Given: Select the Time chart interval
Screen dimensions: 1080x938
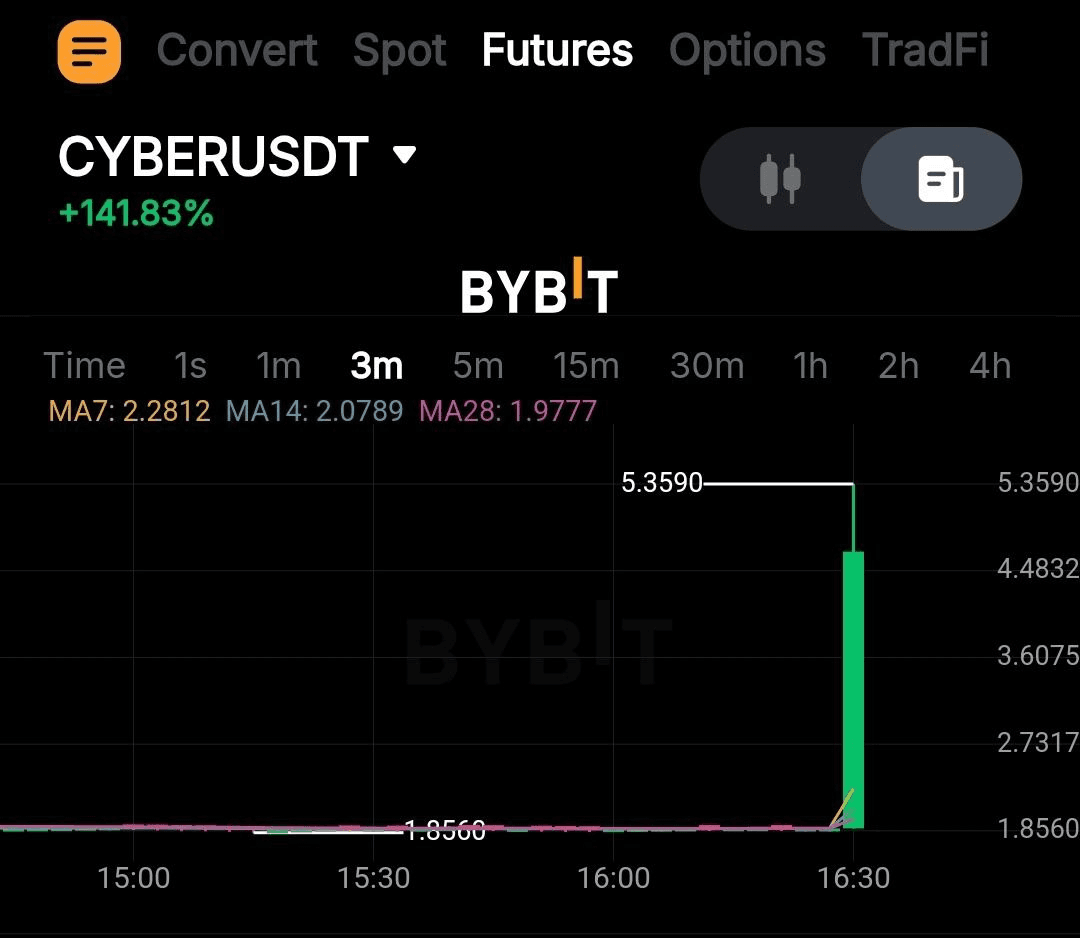Looking at the screenshot, I should [x=85, y=365].
